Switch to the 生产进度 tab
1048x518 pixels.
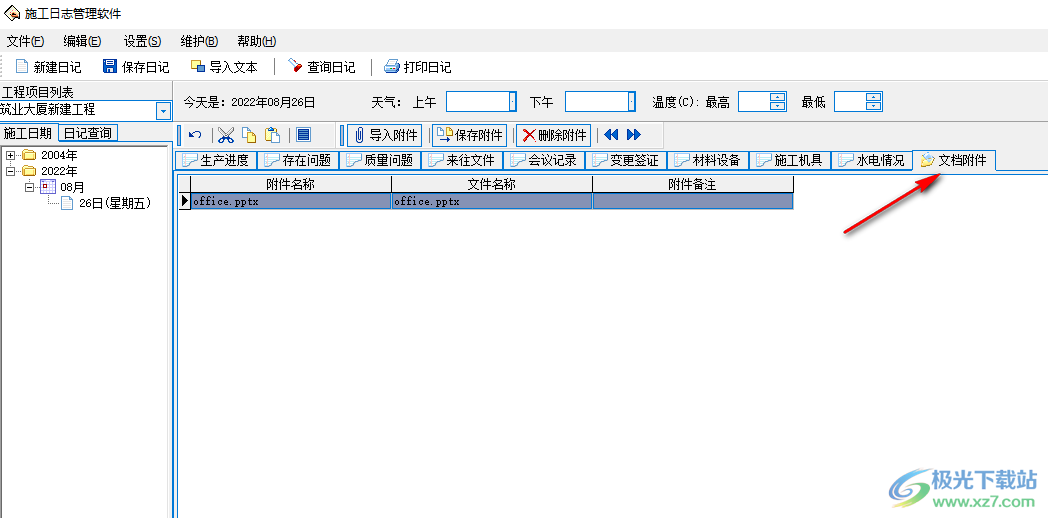(x=216, y=160)
